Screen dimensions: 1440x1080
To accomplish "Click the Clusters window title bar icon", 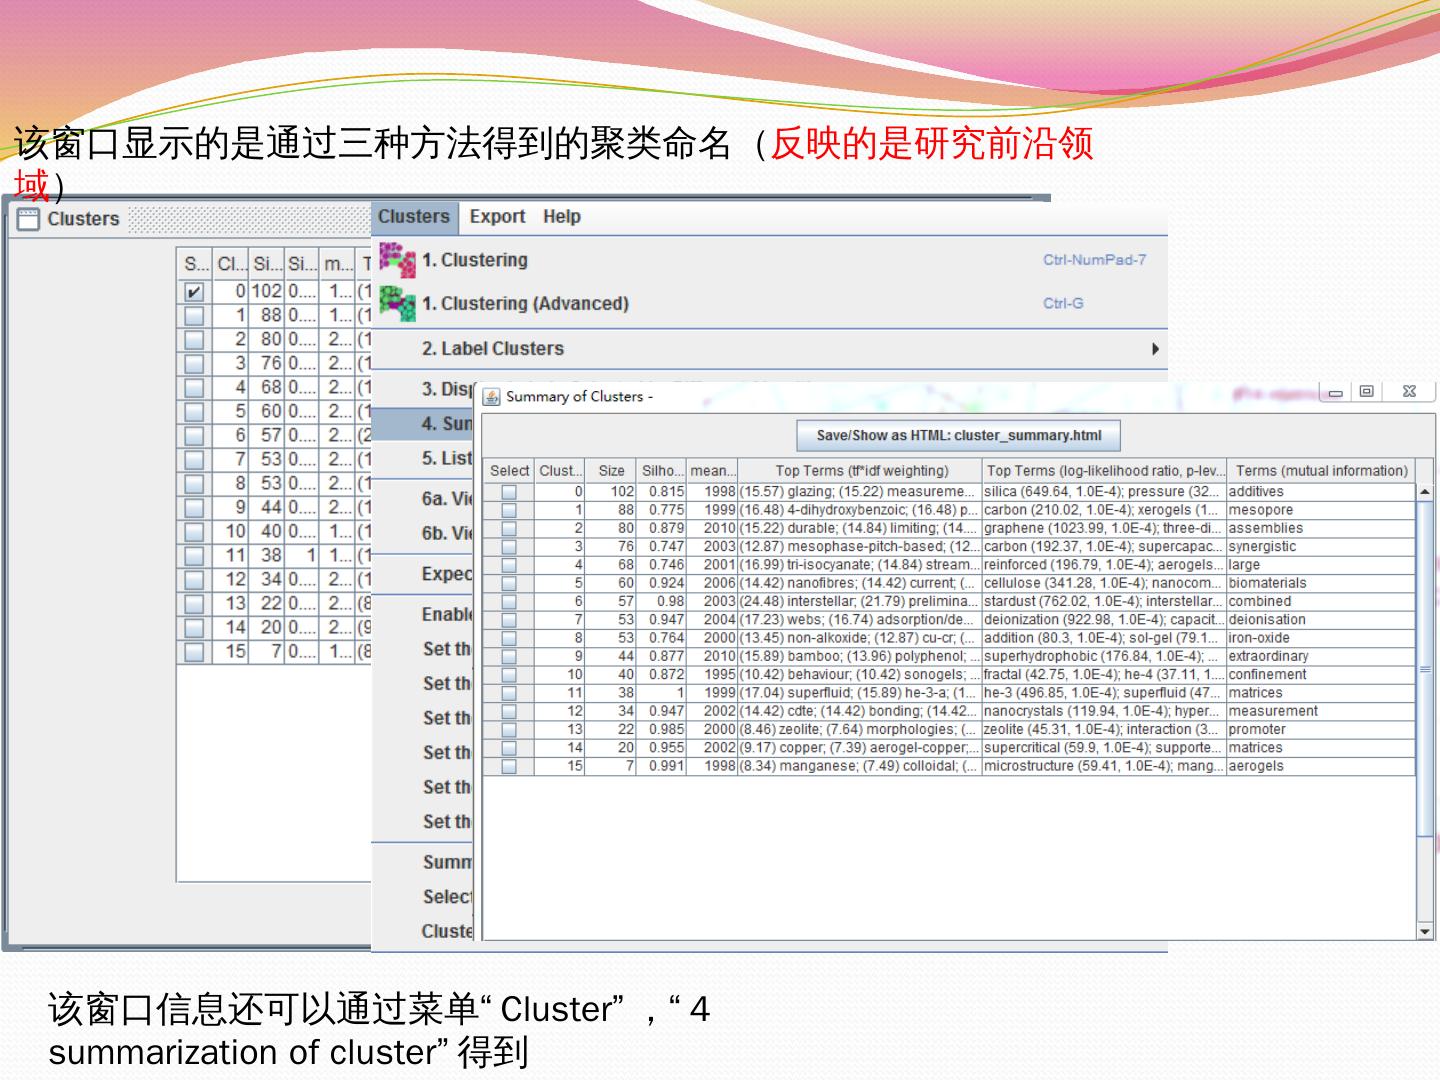I will pyautogui.click(x=28, y=219).
